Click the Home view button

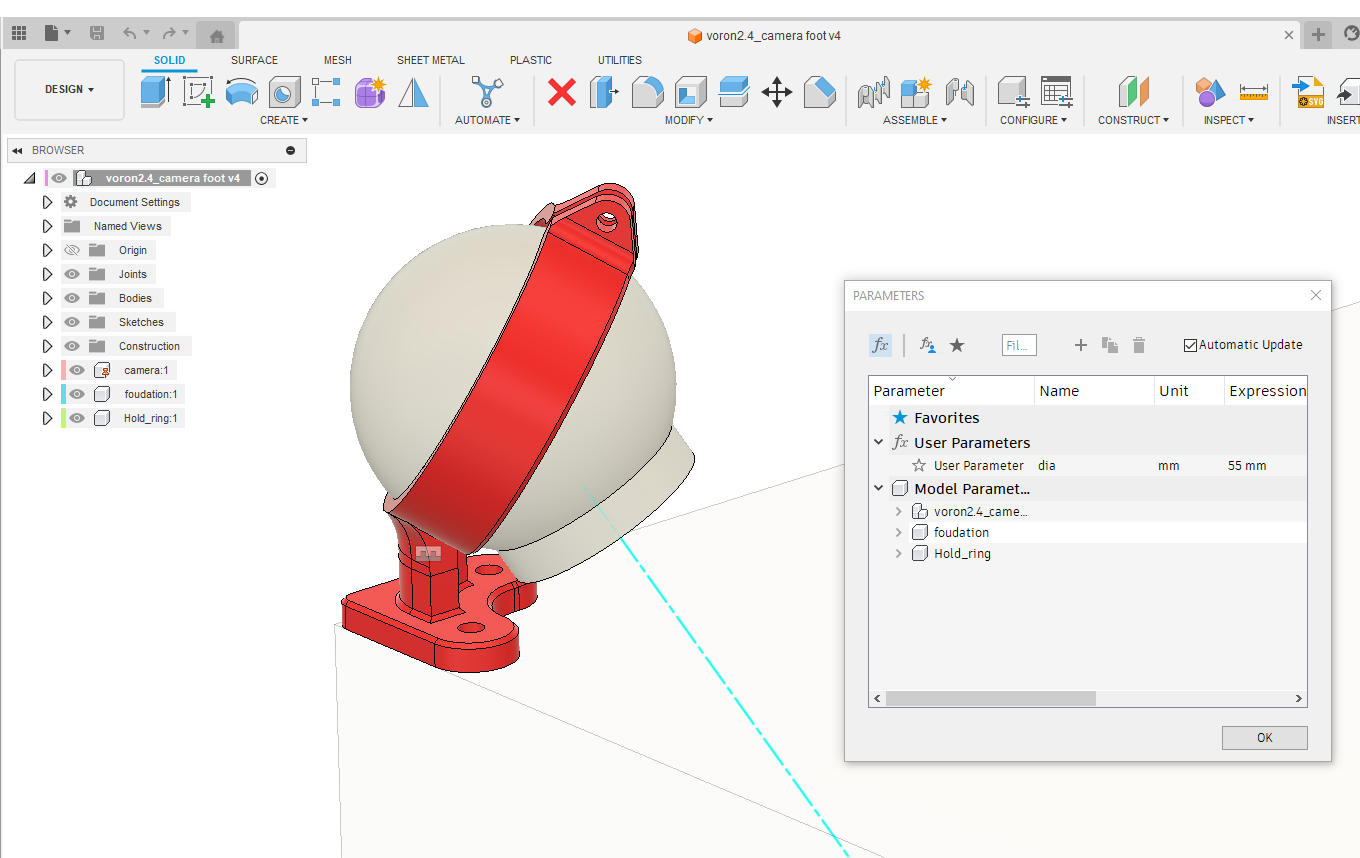(x=217, y=35)
